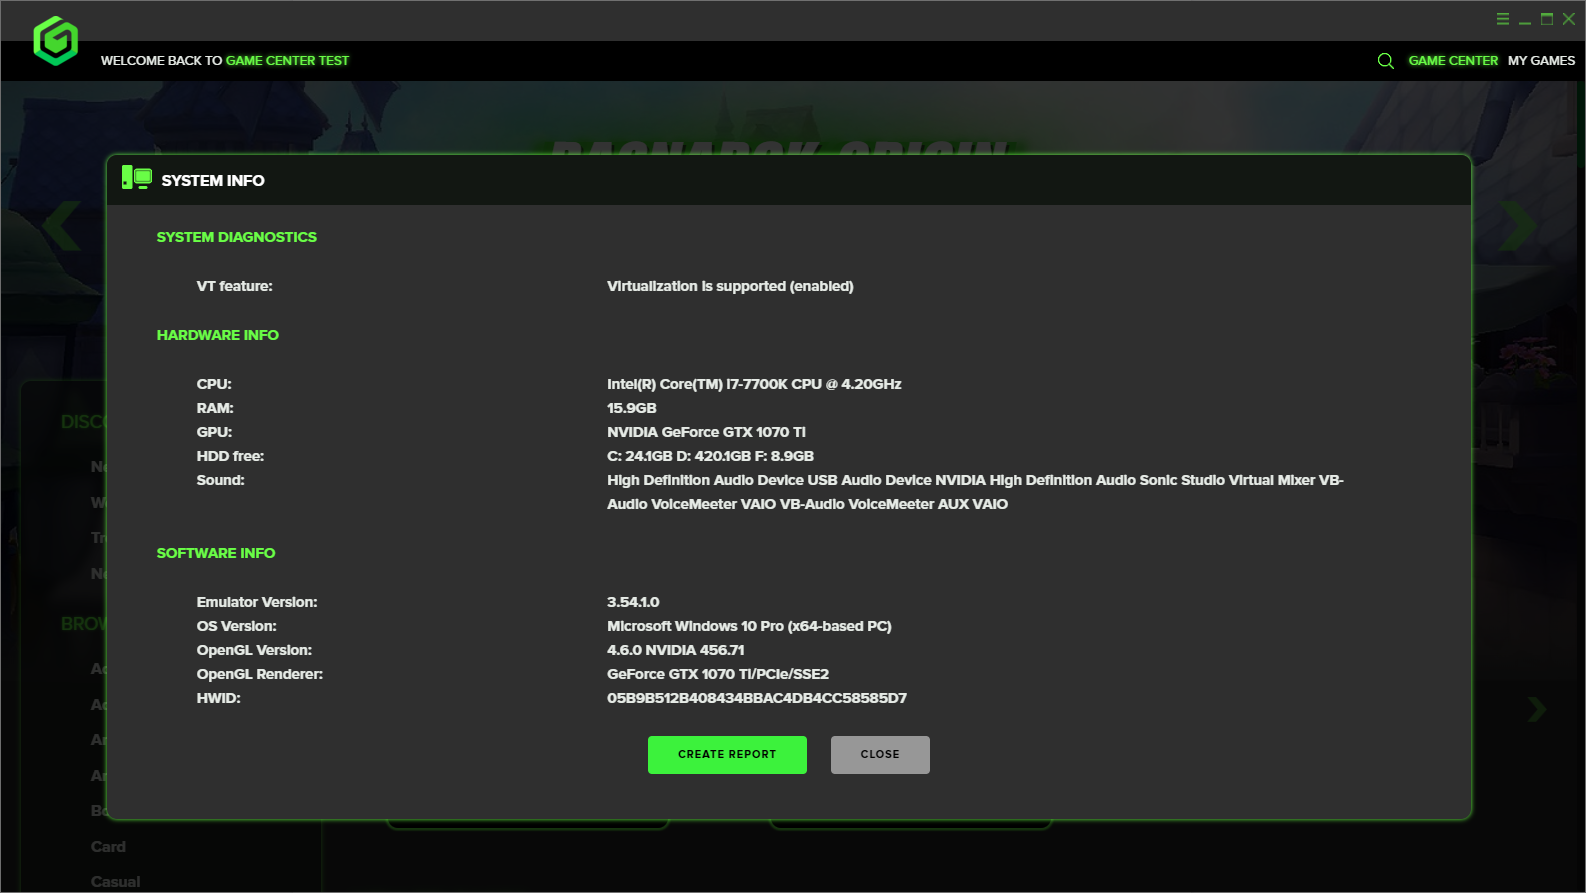Click the Game Center hexagon logo

pyautogui.click(x=56, y=41)
